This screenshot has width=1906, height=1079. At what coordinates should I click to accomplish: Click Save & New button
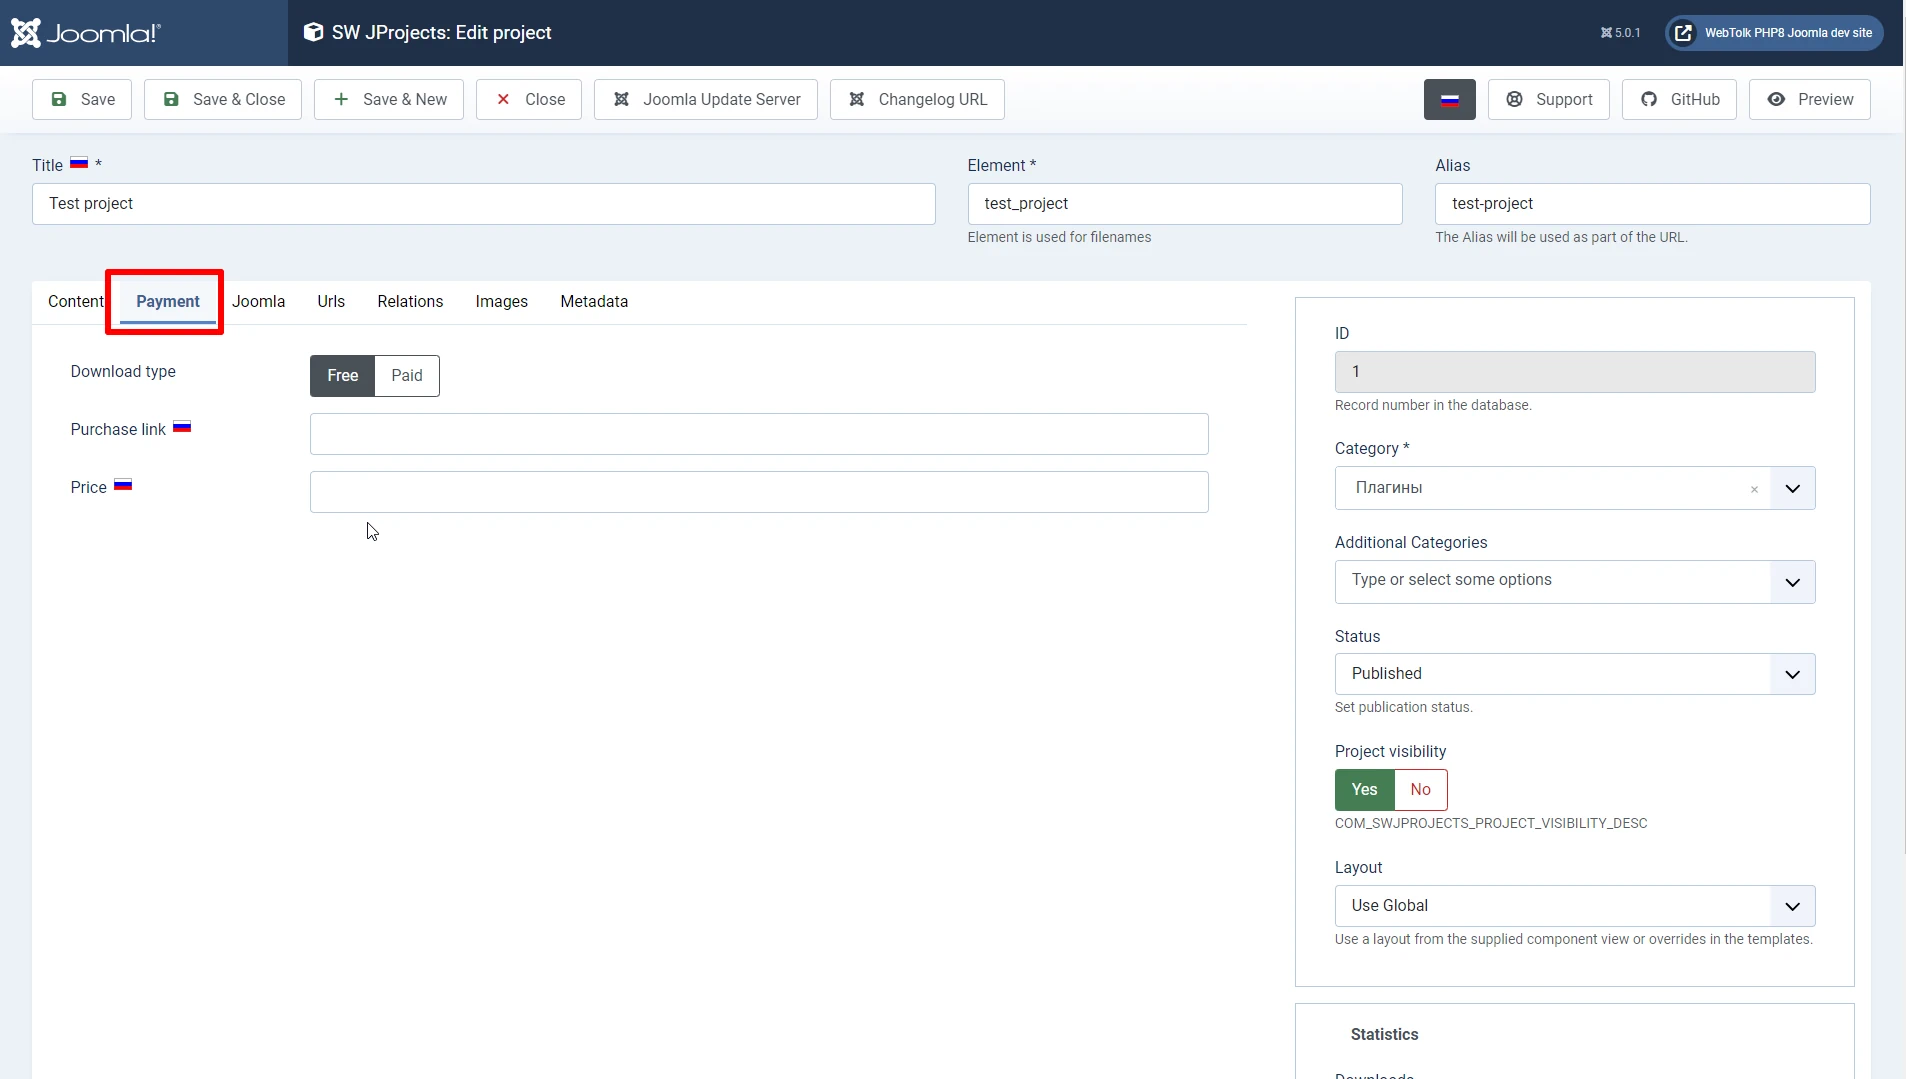point(389,100)
